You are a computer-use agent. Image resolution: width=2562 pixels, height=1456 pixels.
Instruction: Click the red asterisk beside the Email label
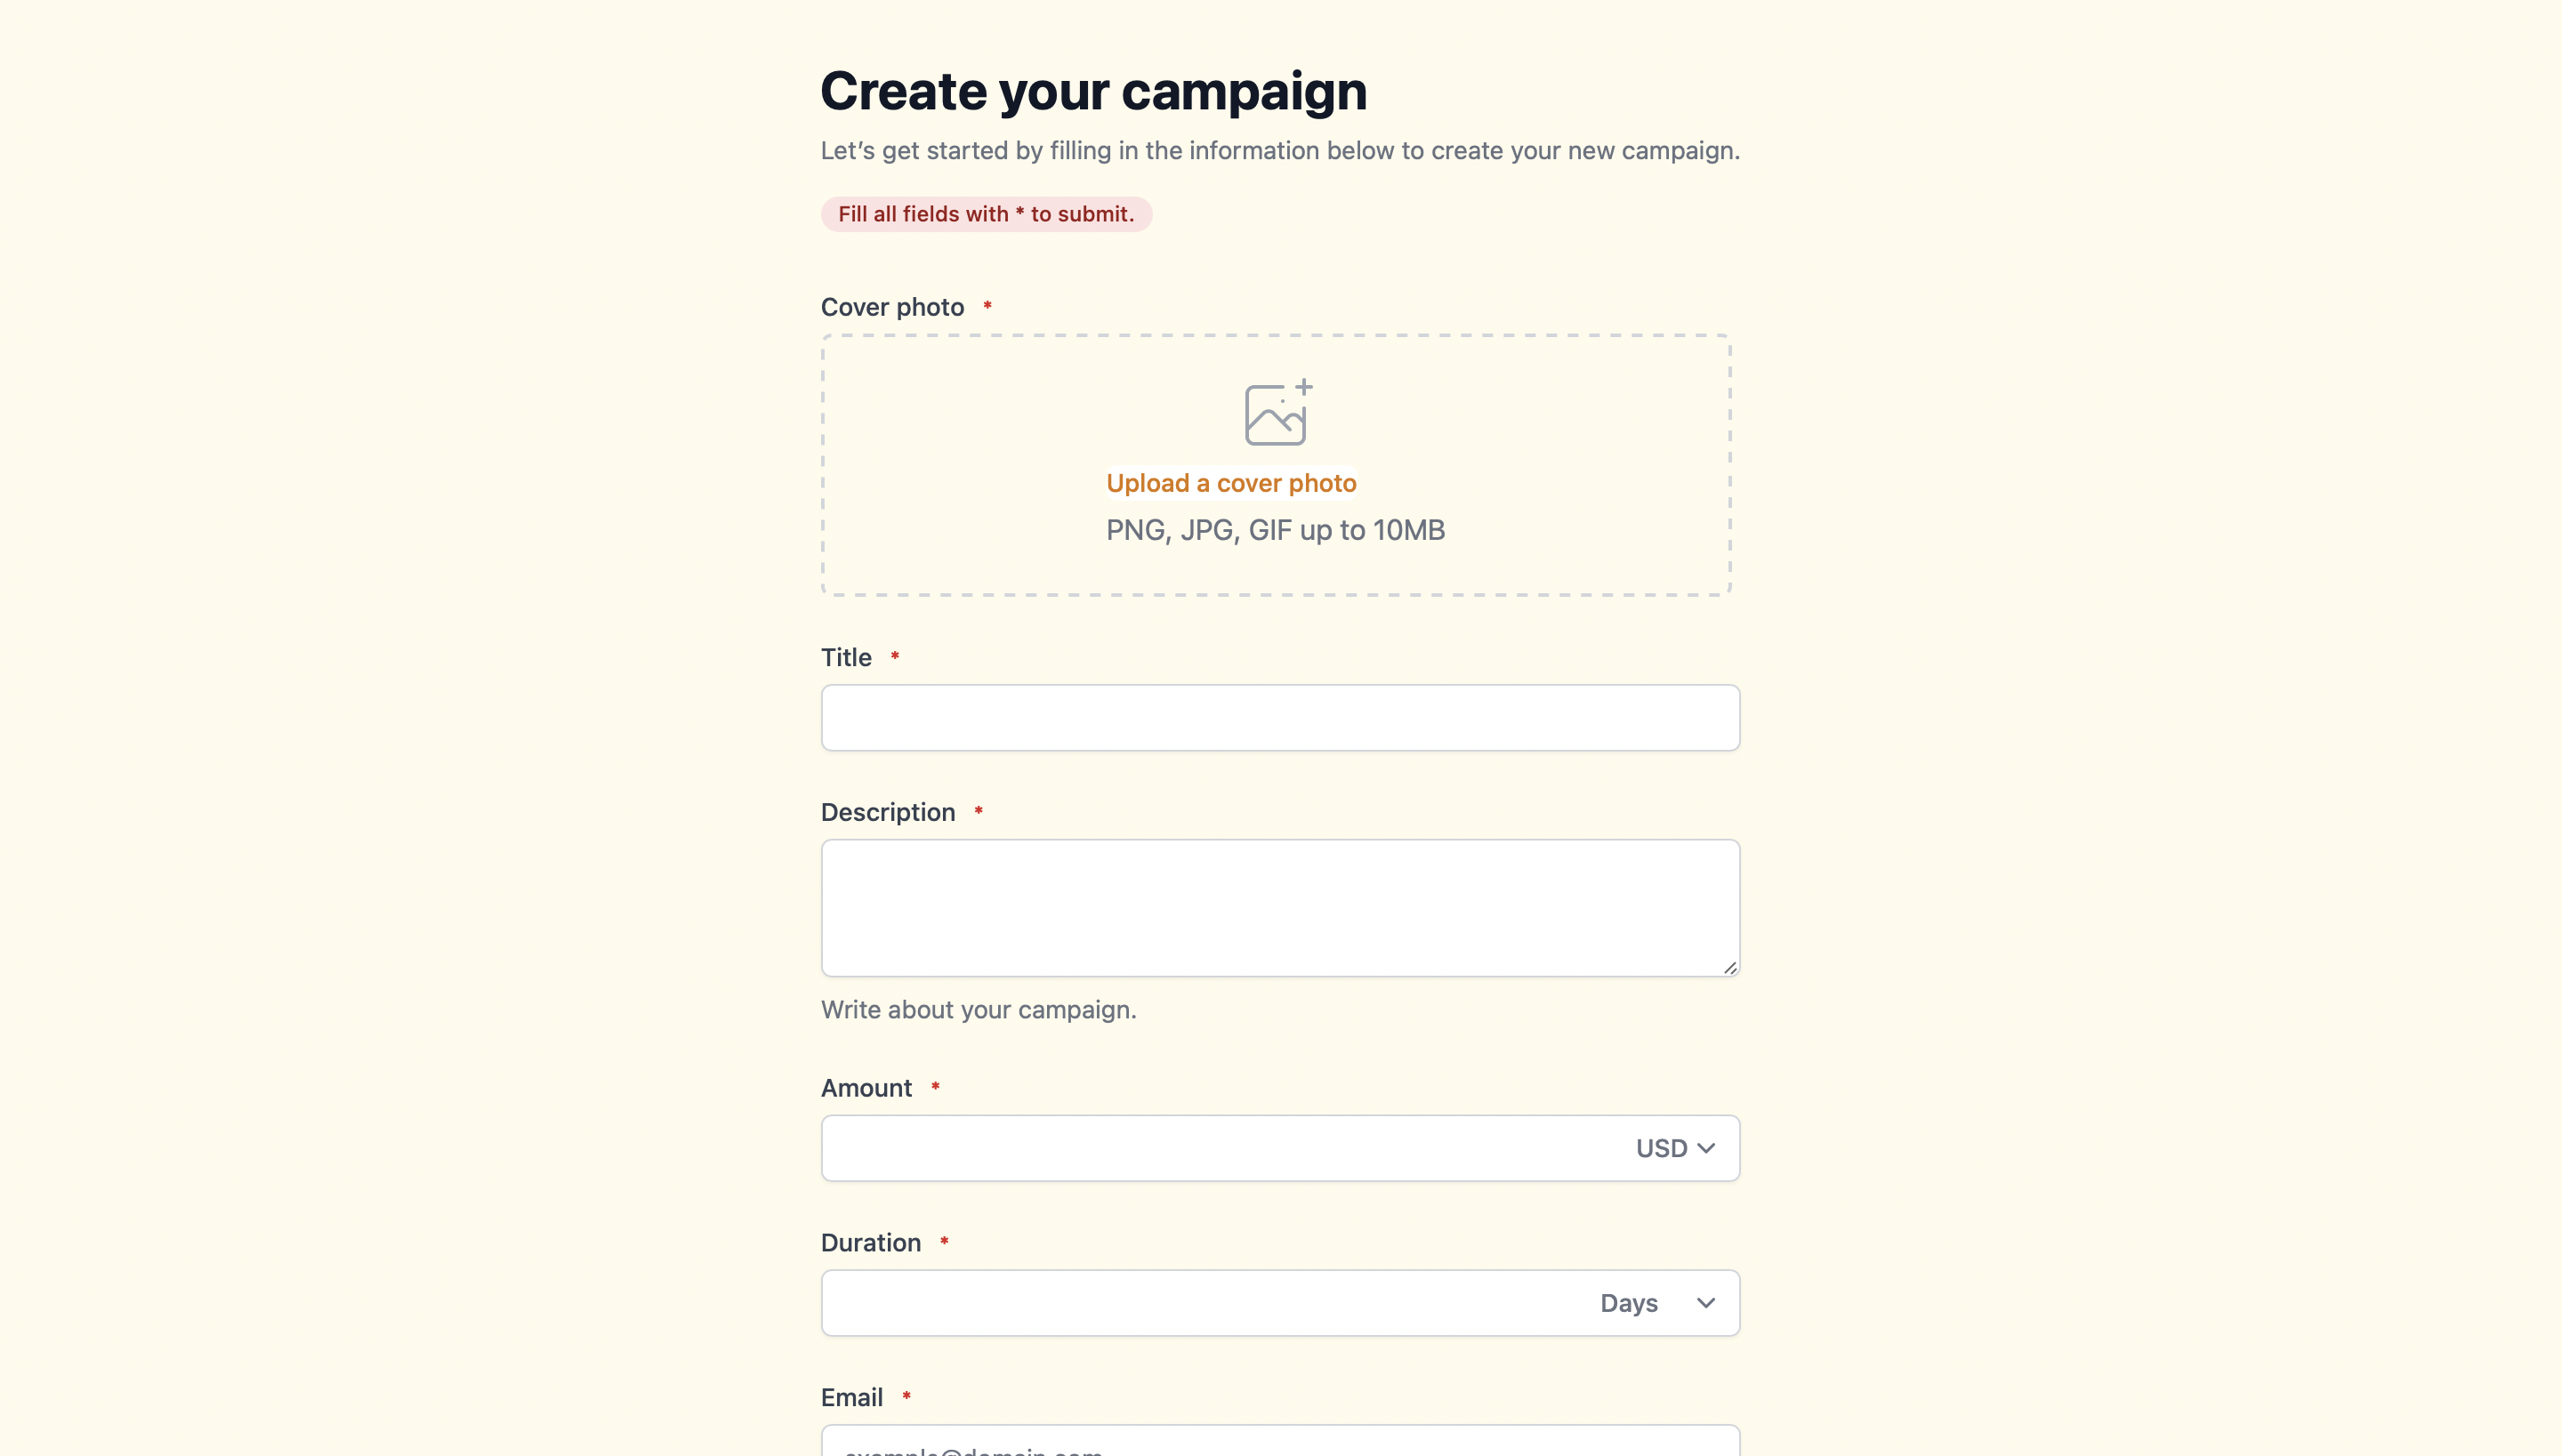(906, 1396)
